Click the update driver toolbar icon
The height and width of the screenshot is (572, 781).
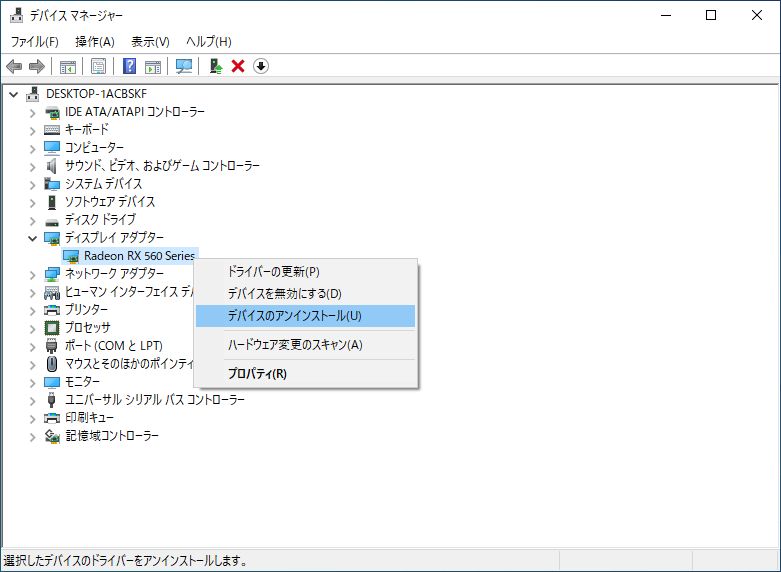[x=216, y=66]
